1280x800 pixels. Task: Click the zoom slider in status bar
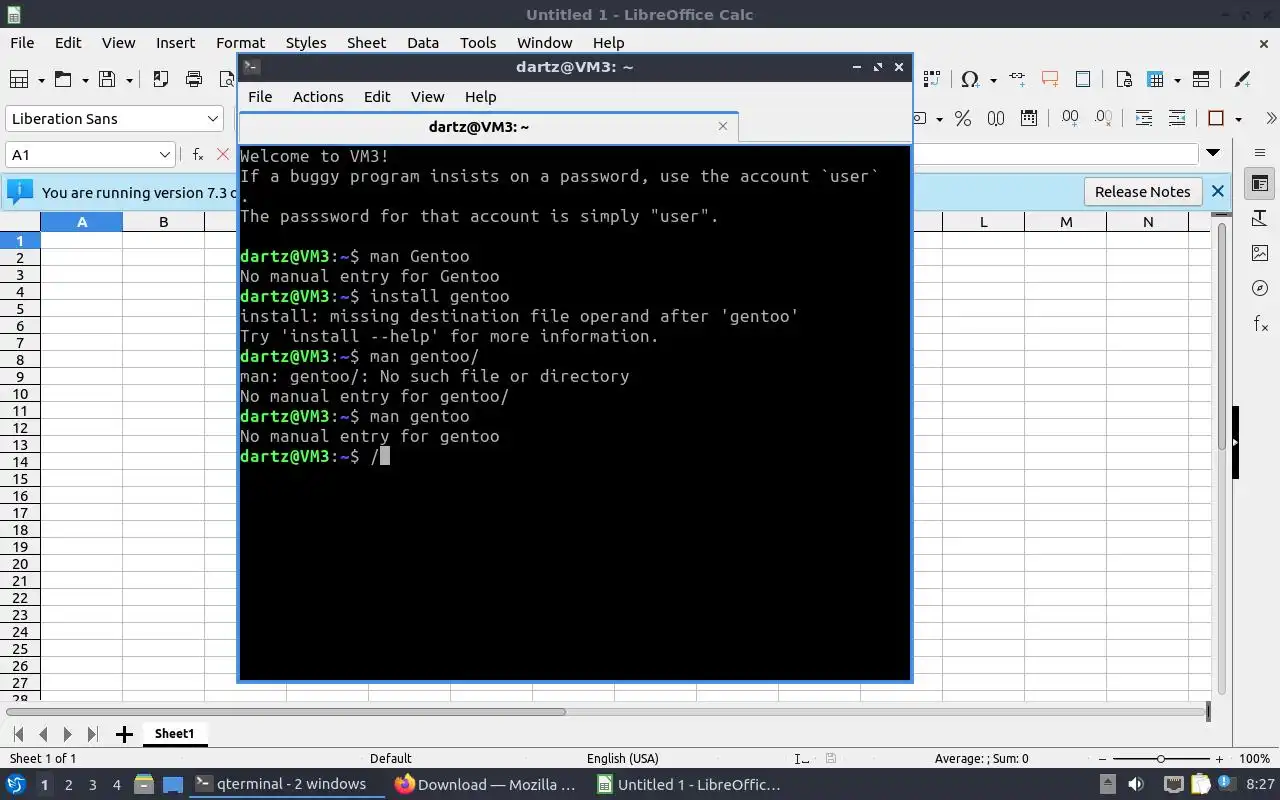pyautogui.click(x=1160, y=759)
